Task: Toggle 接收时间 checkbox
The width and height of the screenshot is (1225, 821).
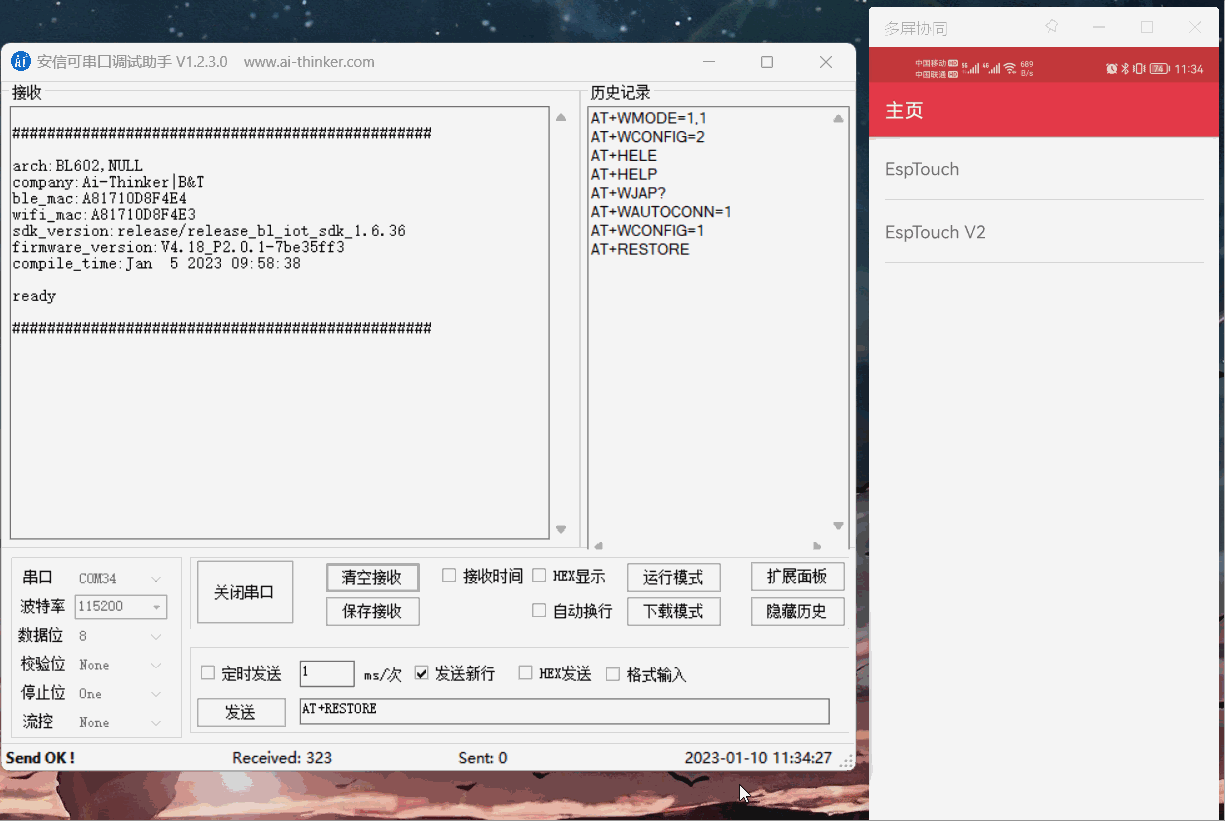Action: [449, 576]
